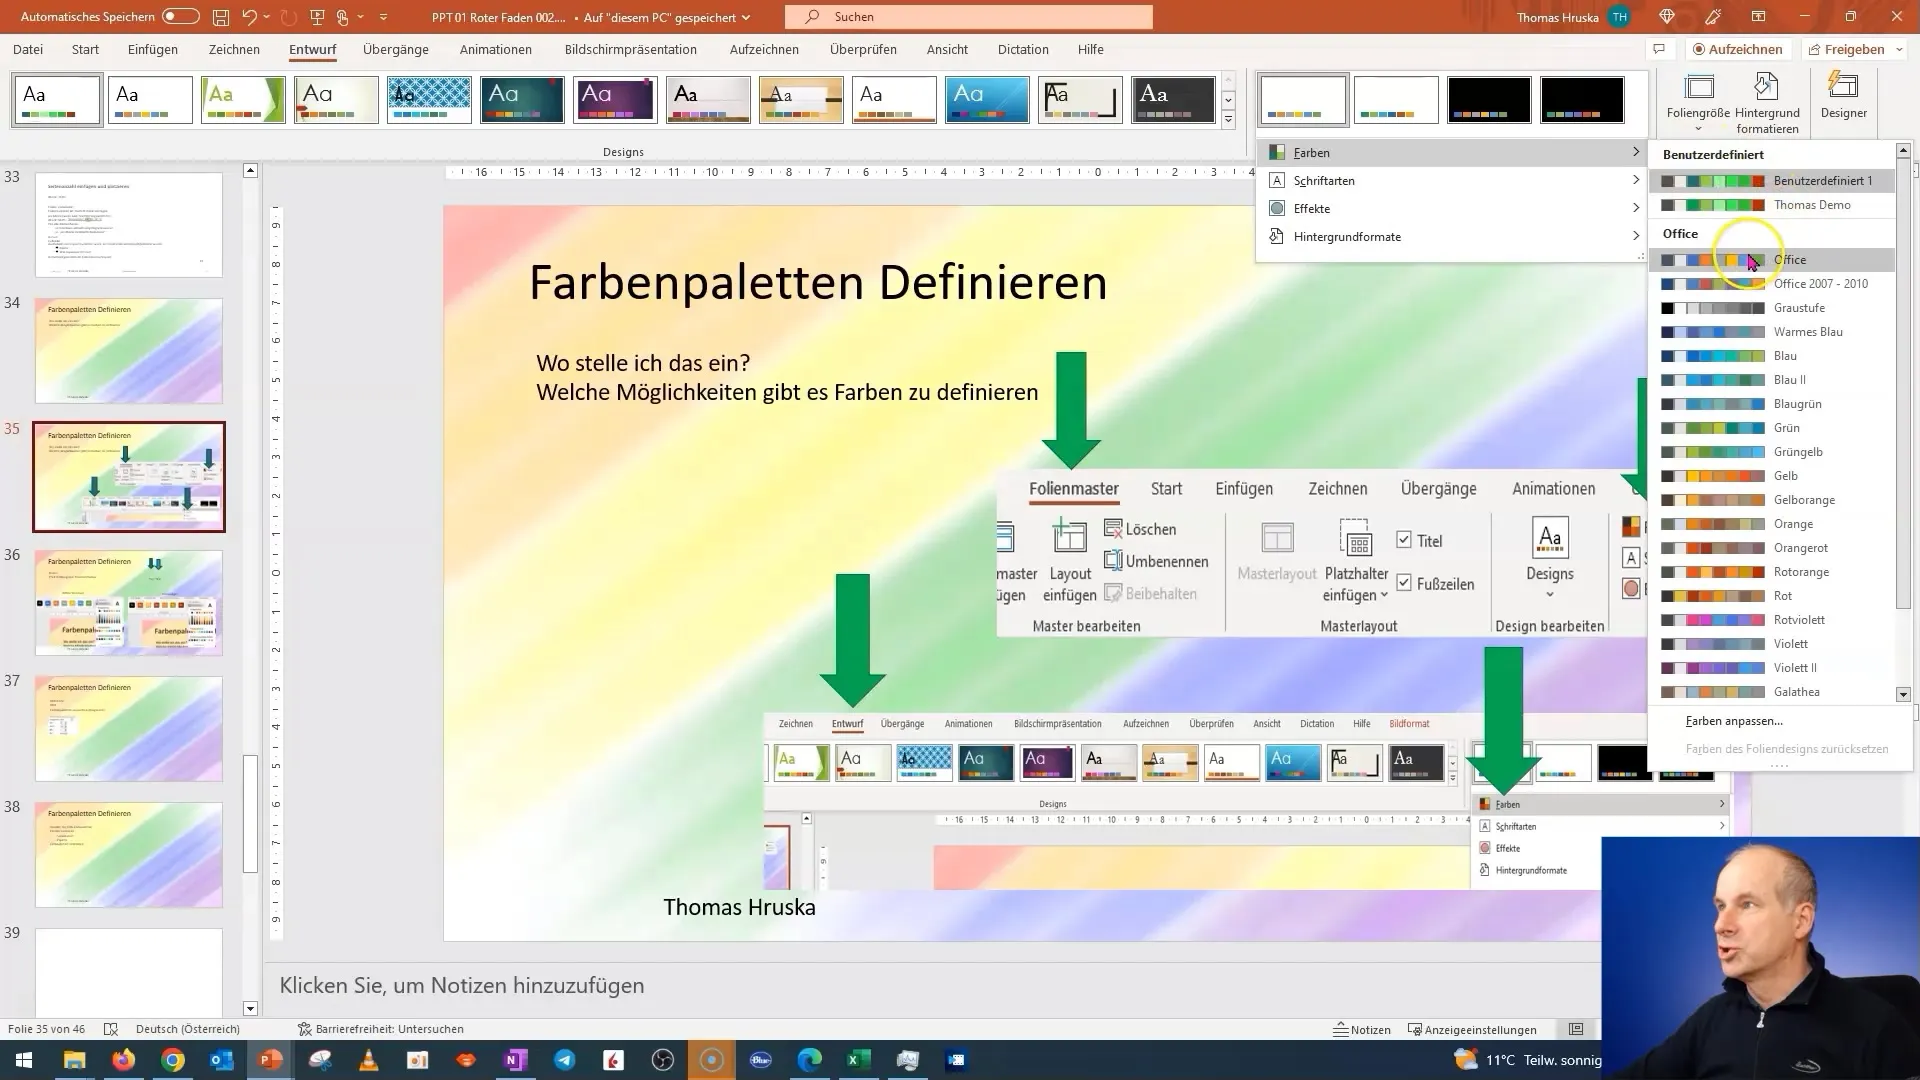
Task: Select the Blaugrün color palette
Action: click(1772, 404)
